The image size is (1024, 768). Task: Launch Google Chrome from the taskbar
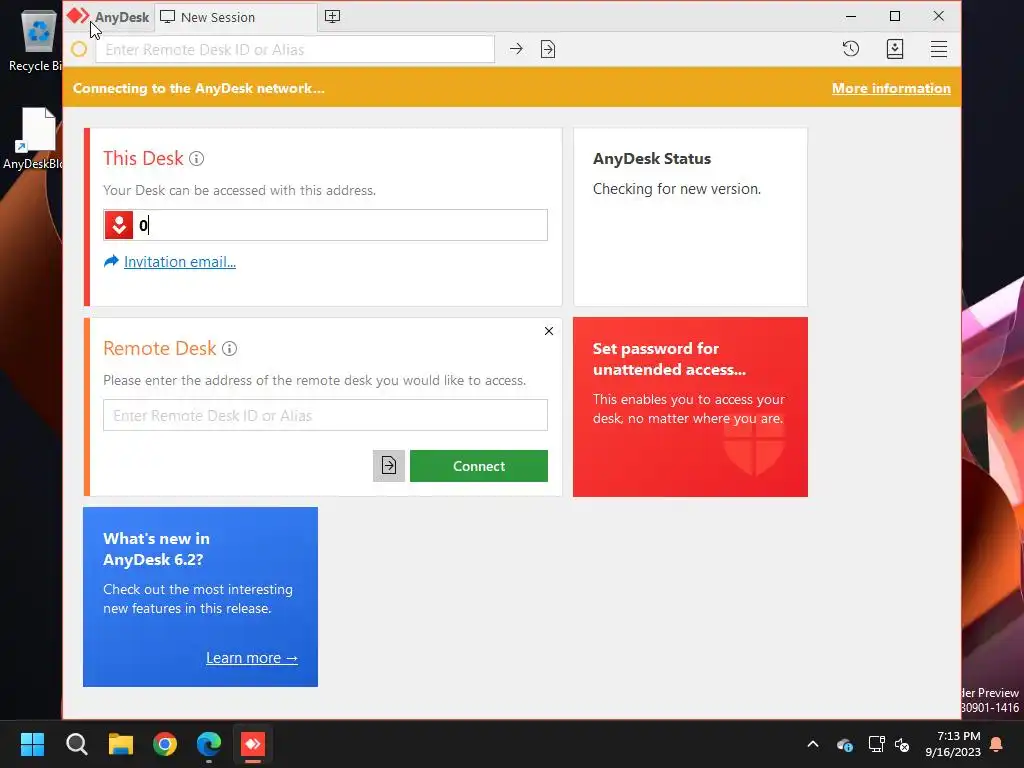pyautogui.click(x=165, y=744)
